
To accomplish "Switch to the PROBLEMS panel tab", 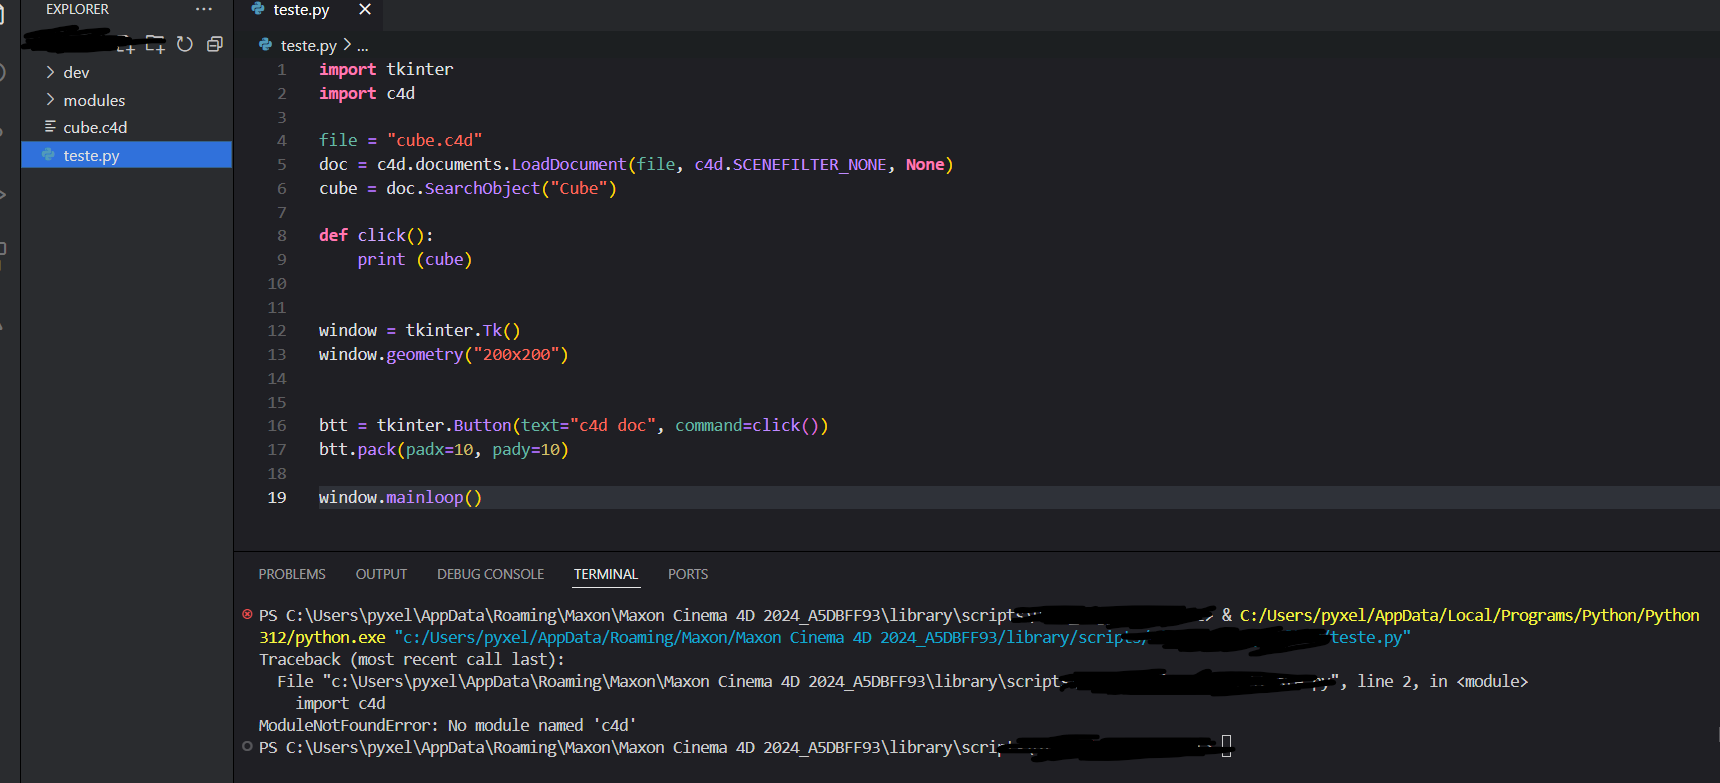I will click(x=292, y=574).
